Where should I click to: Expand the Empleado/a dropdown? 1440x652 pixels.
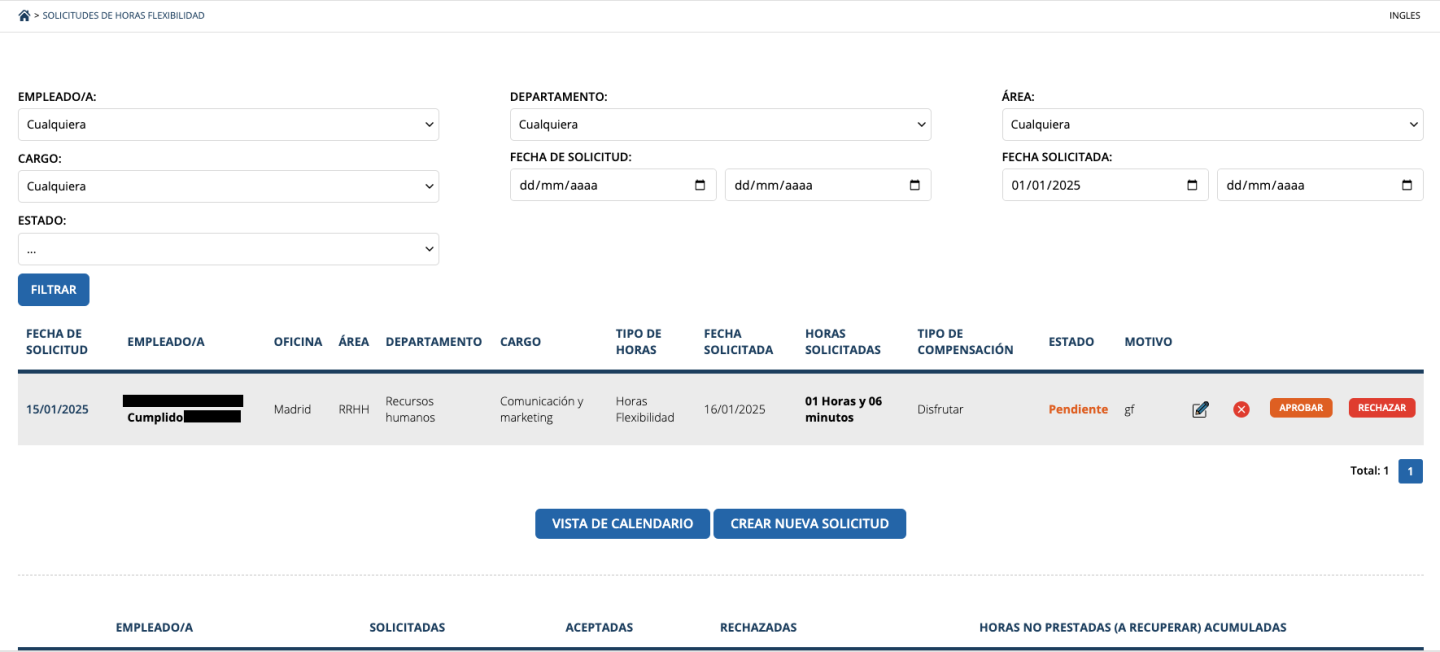tap(228, 125)
